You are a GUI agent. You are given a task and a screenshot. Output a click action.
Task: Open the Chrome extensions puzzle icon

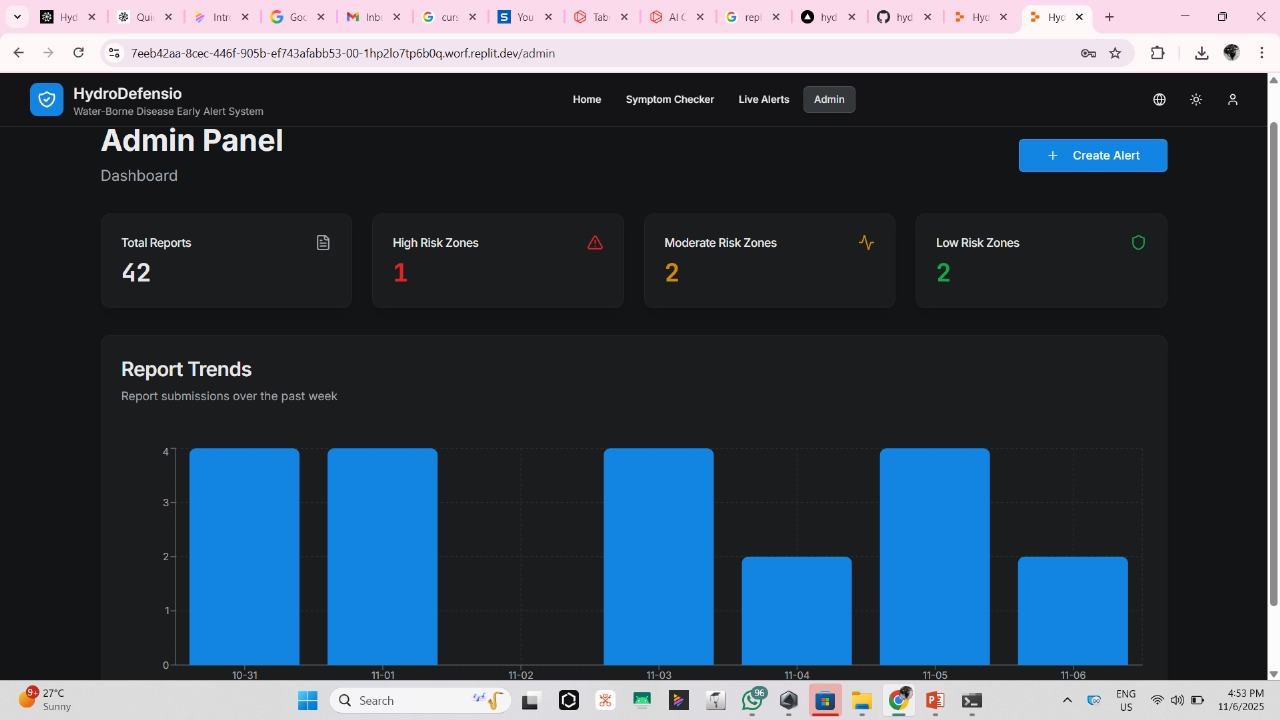(x=1158, y=53)
